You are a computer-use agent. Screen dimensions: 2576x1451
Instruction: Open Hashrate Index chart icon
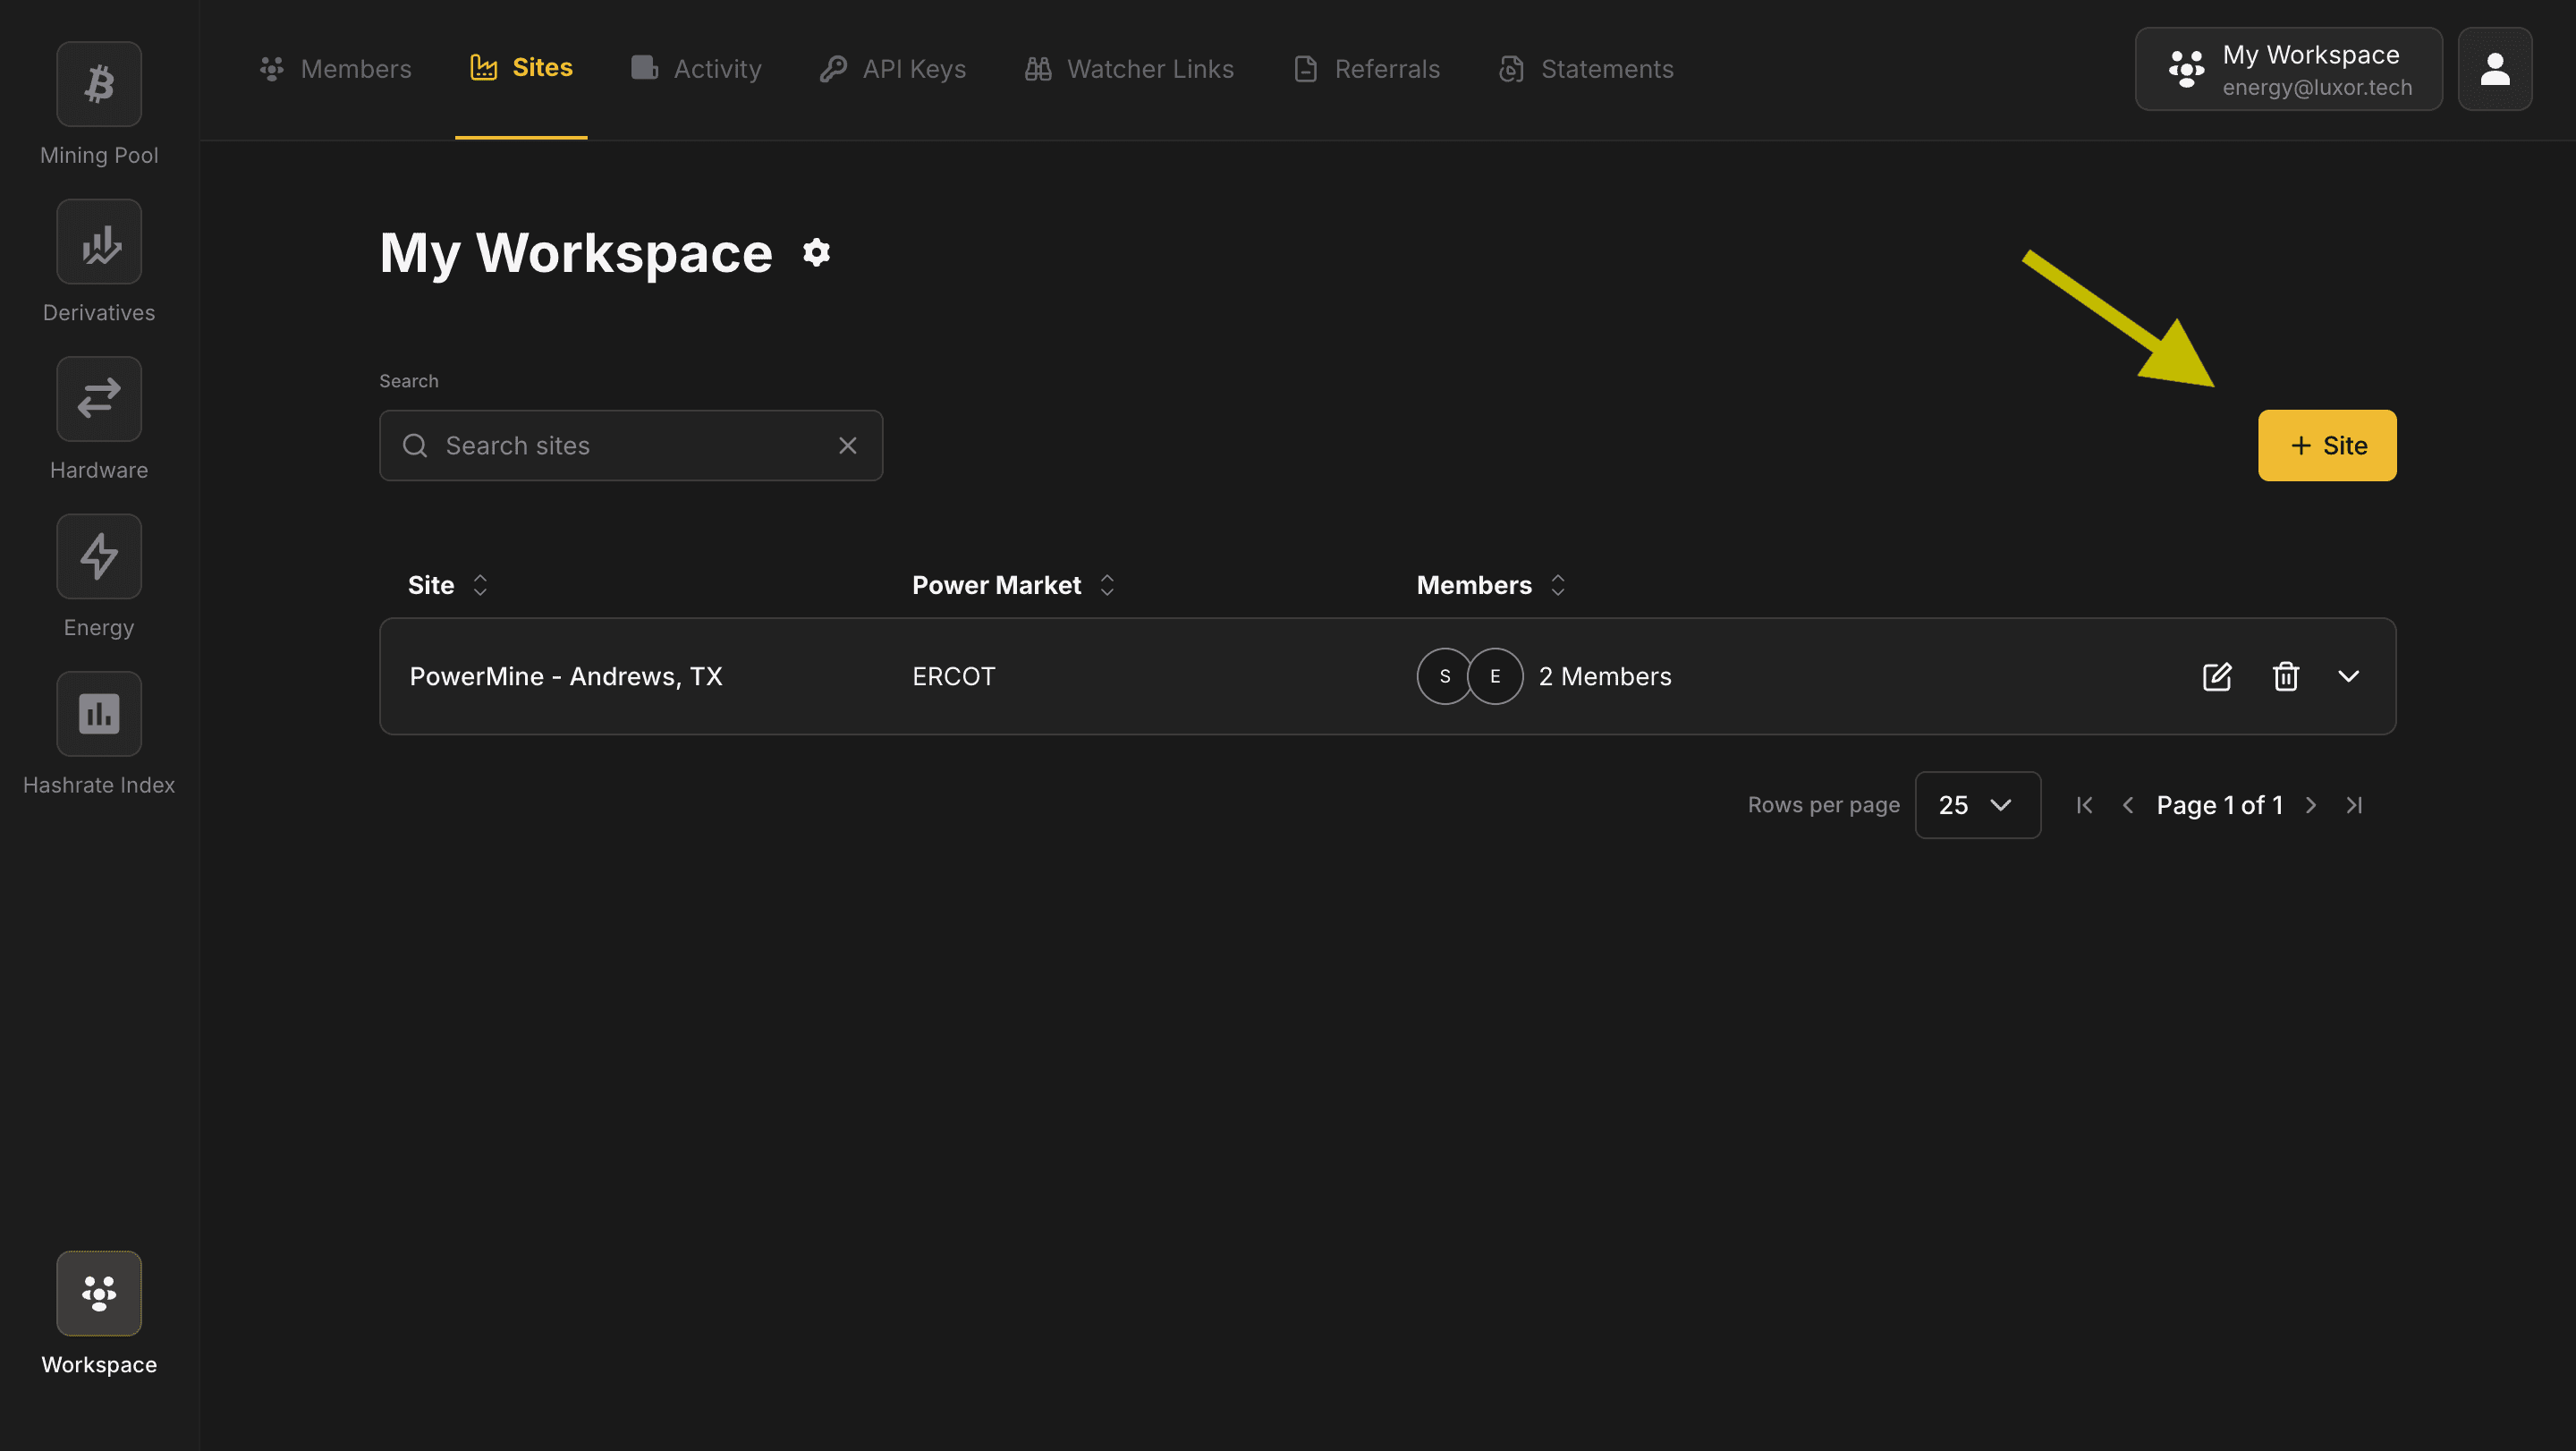(x=99, y=714)
